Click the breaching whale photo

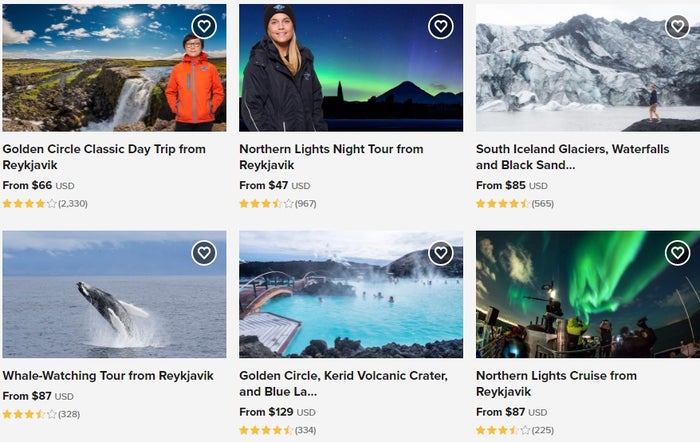(x=114, y=294)
